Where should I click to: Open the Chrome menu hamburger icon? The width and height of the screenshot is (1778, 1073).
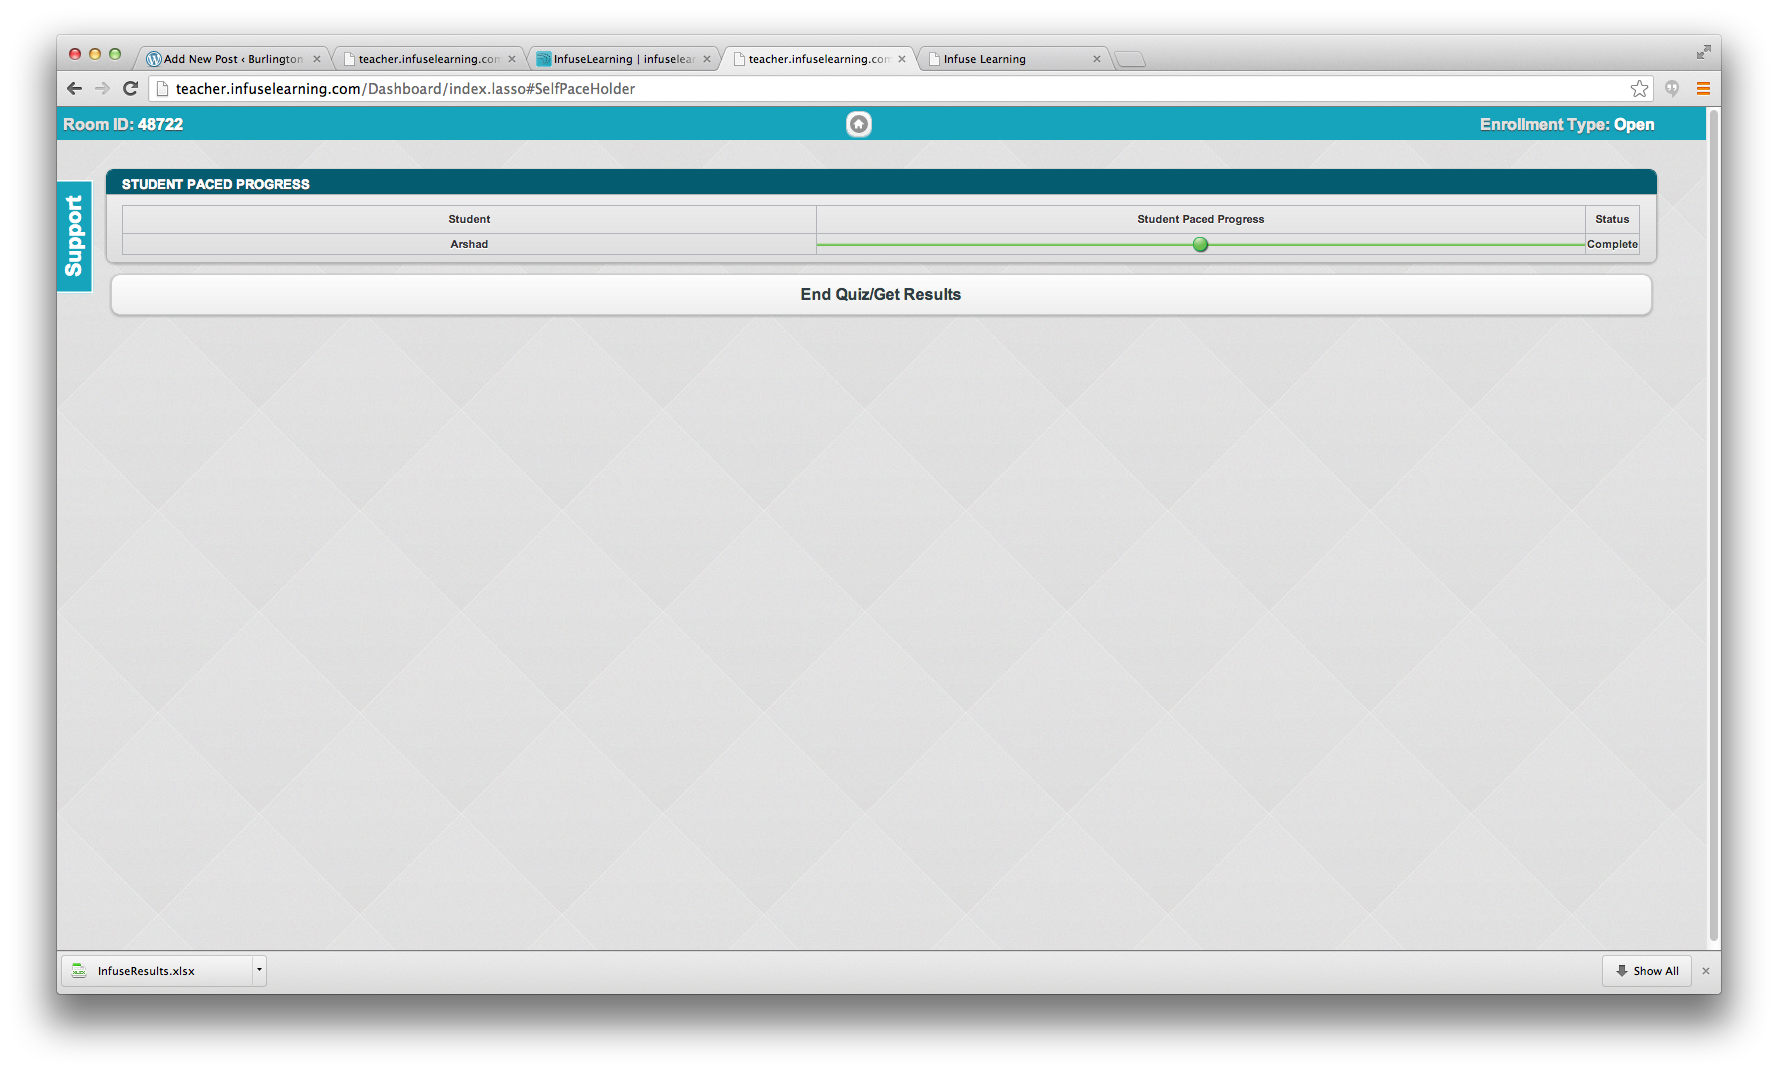(x=1703, y=89)
